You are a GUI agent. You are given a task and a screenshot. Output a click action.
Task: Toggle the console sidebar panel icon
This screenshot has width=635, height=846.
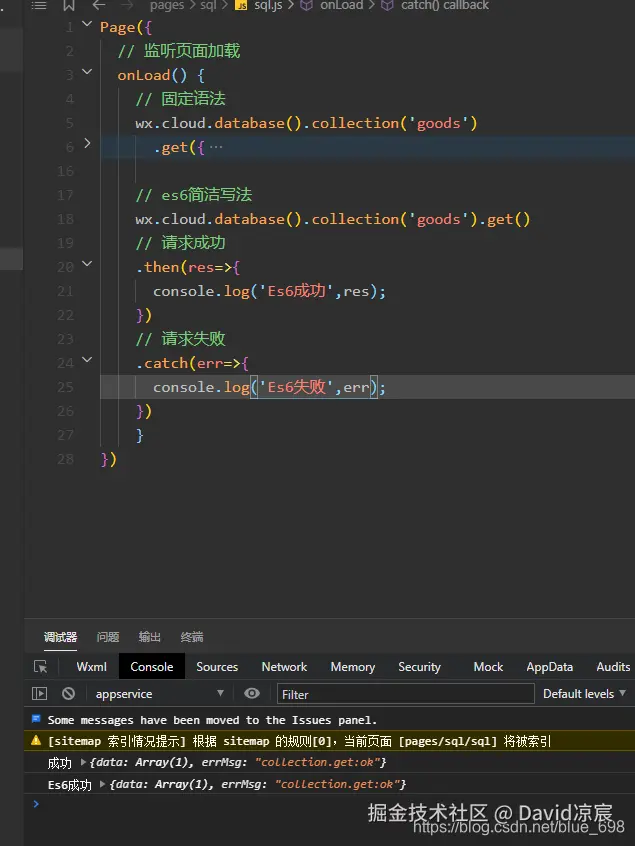coord(40,693)
